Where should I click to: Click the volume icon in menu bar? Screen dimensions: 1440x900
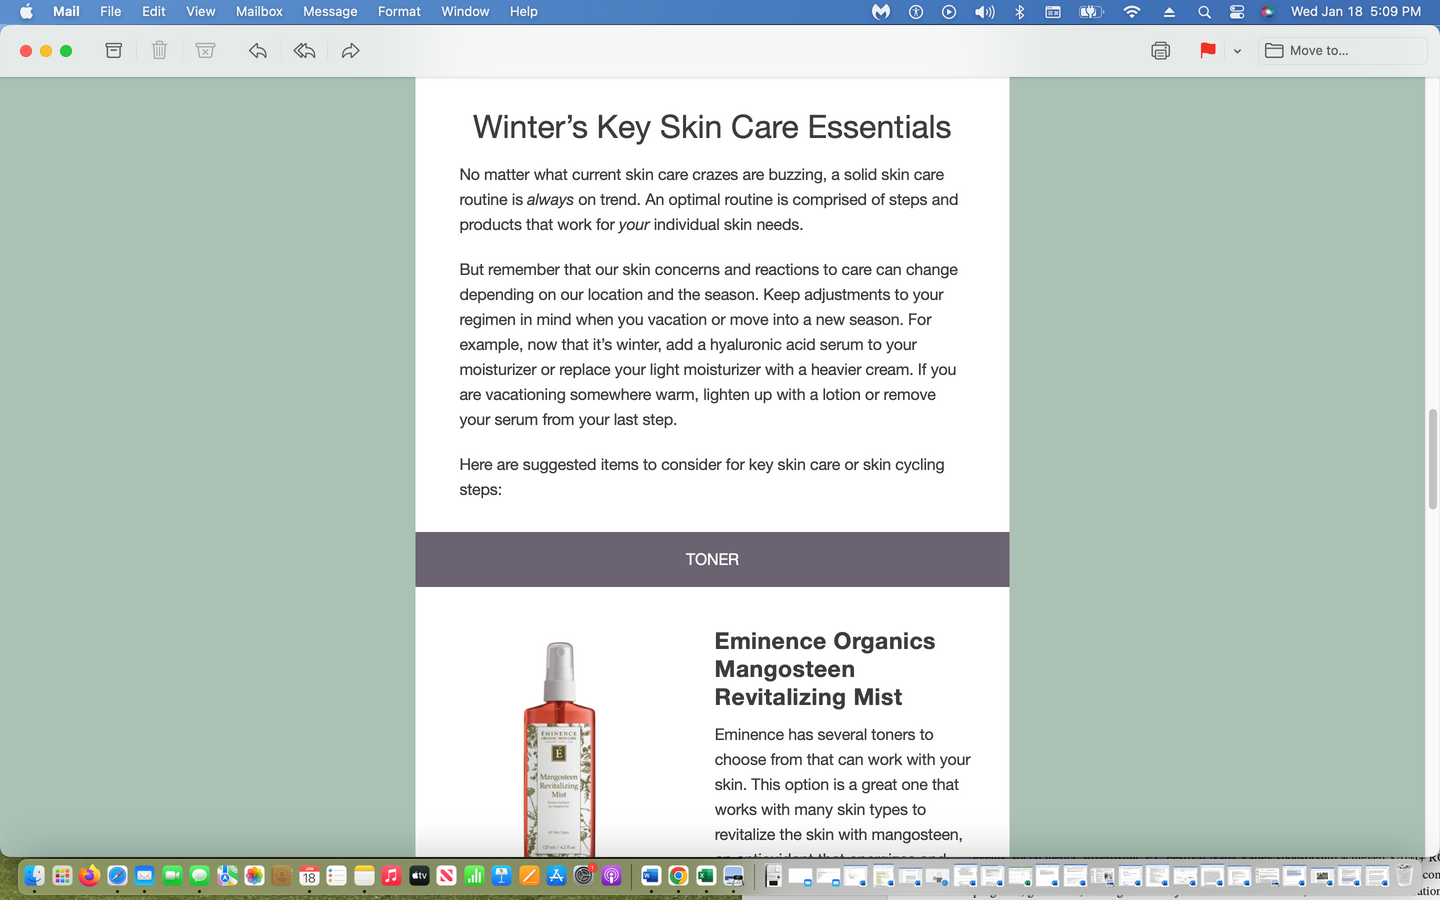coord(985,12)
